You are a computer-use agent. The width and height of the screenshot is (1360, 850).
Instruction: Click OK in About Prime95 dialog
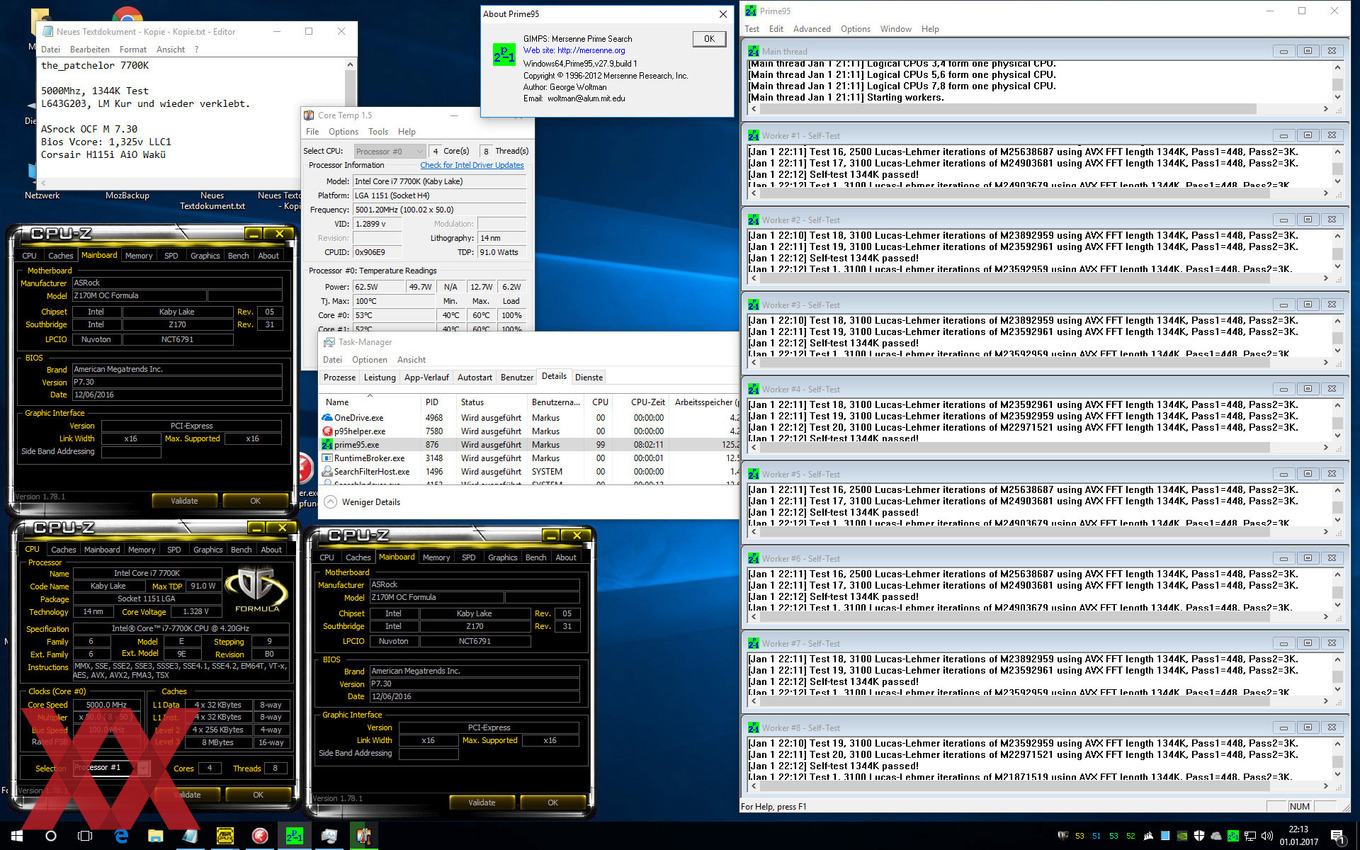coord(708,39)
